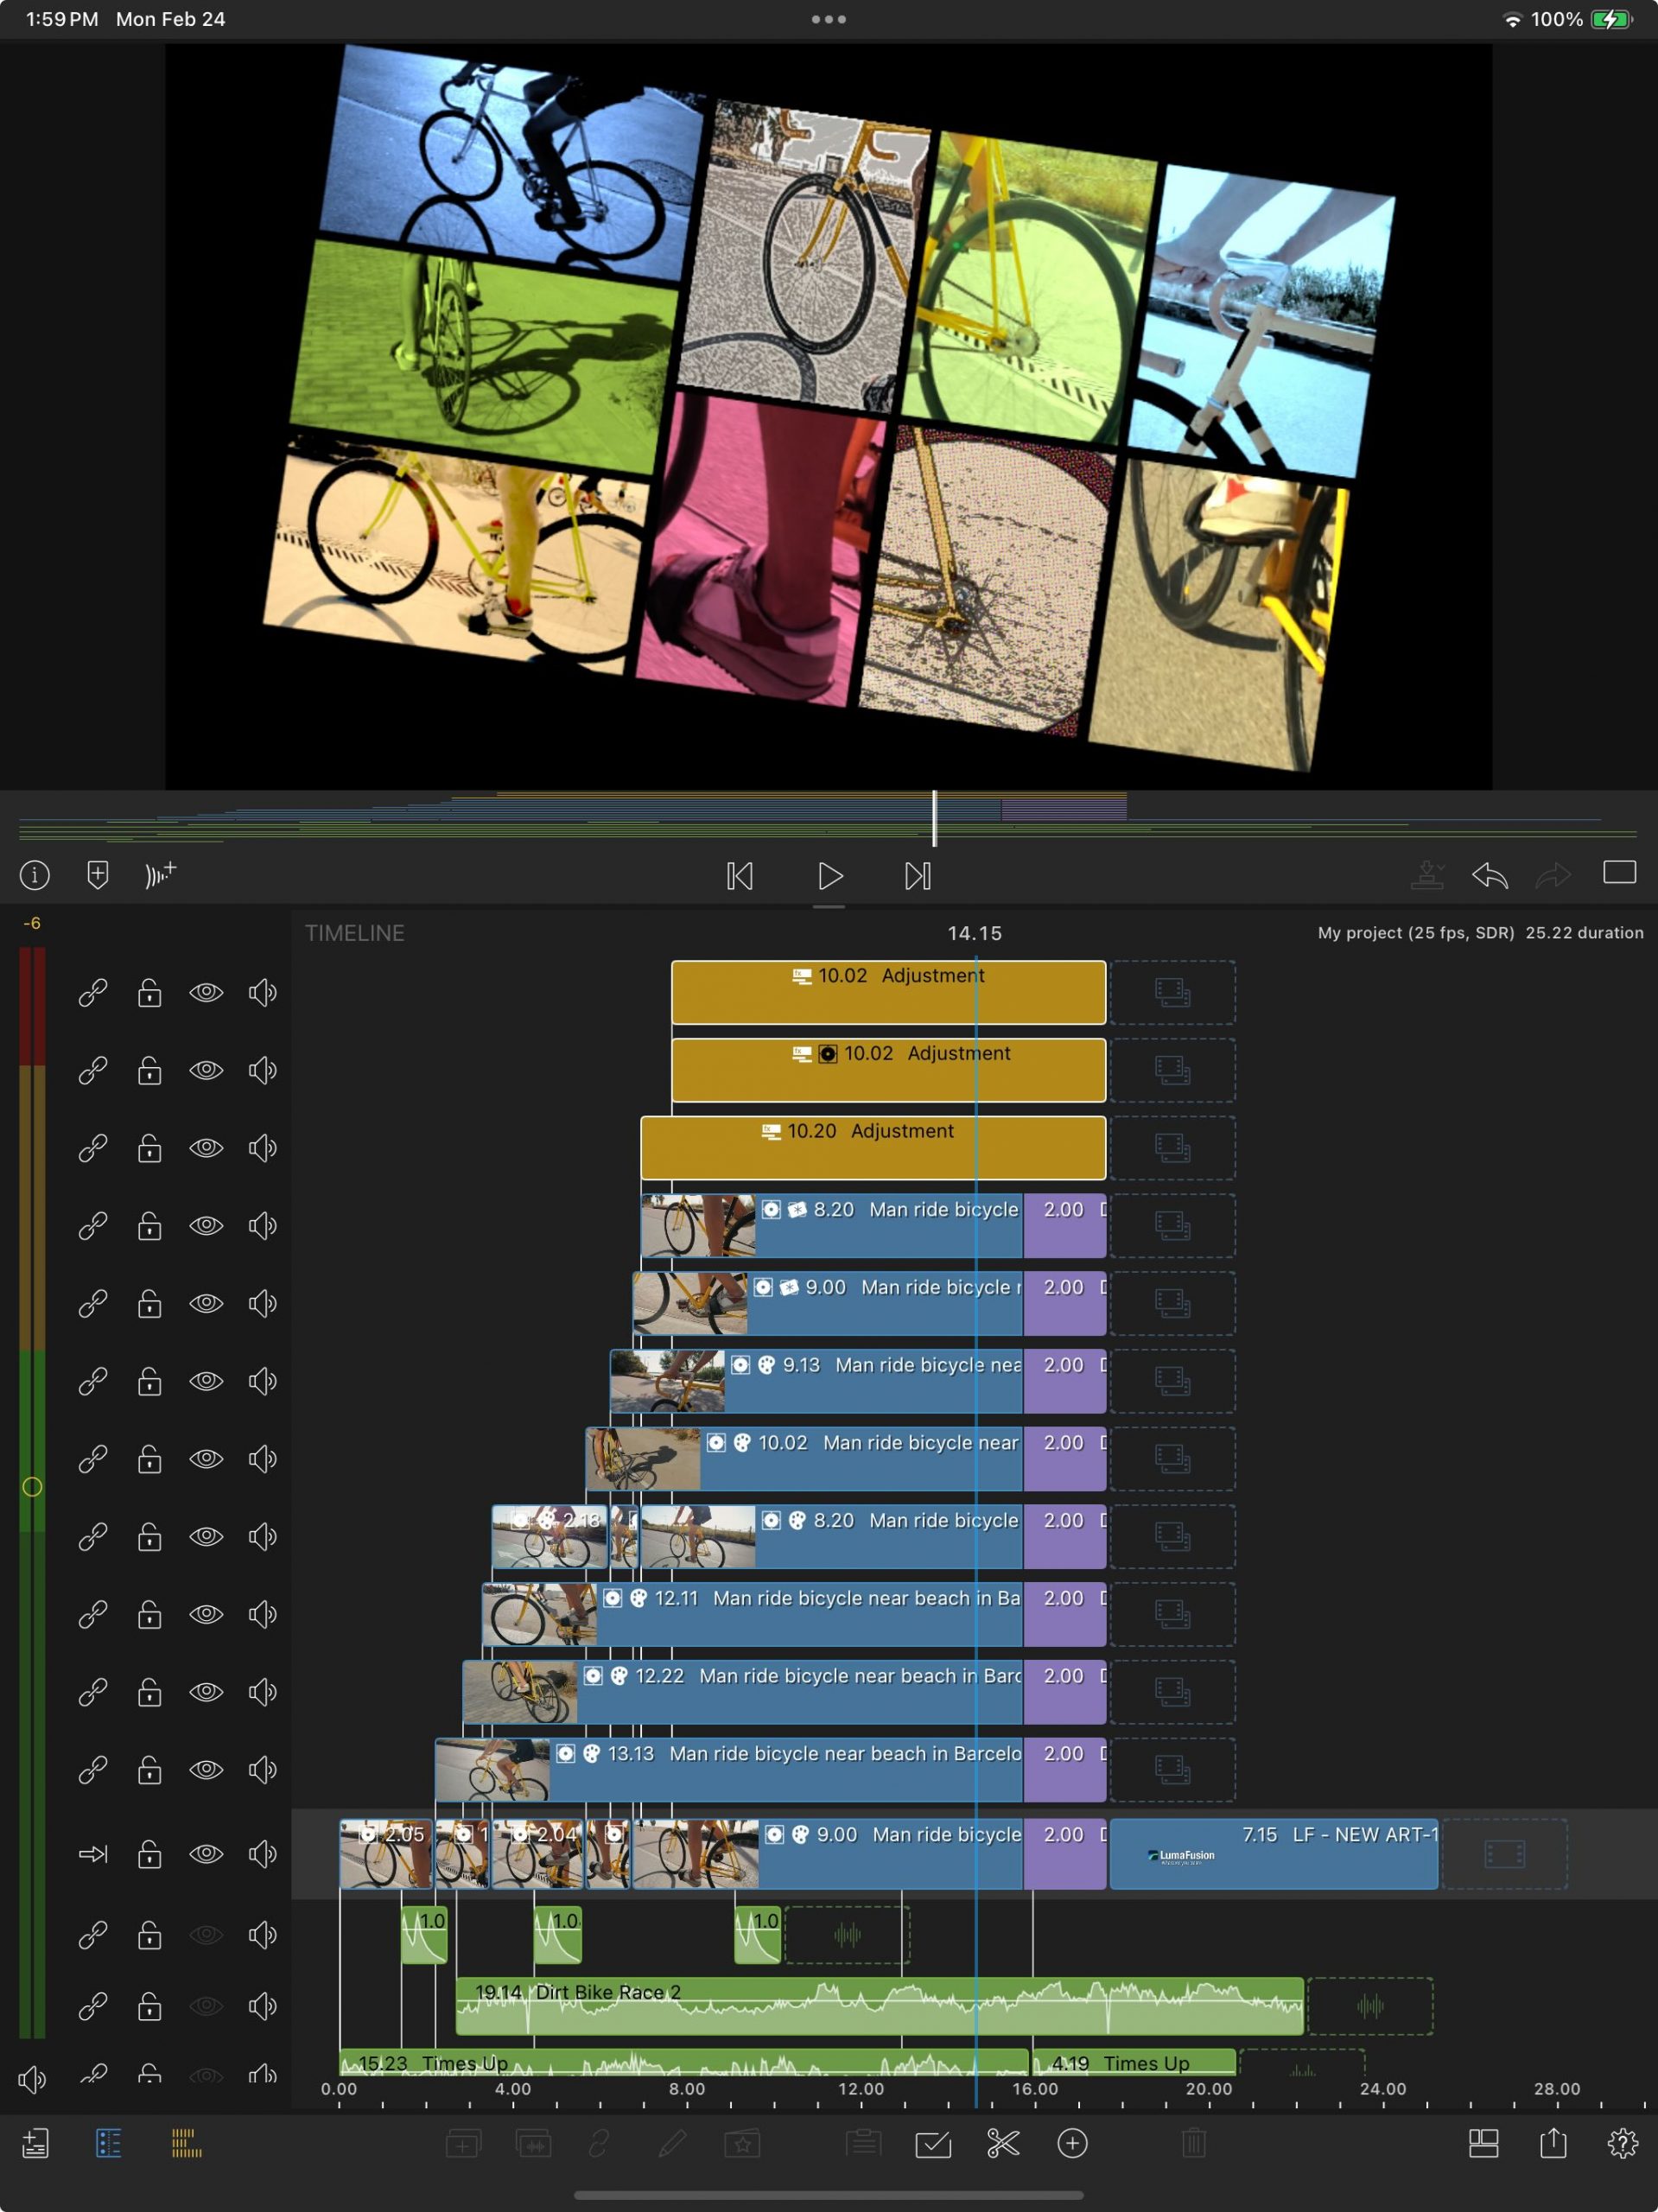Switch to the source library view
Screen dimensions: 1658x2212
[x=110, y=2143]
